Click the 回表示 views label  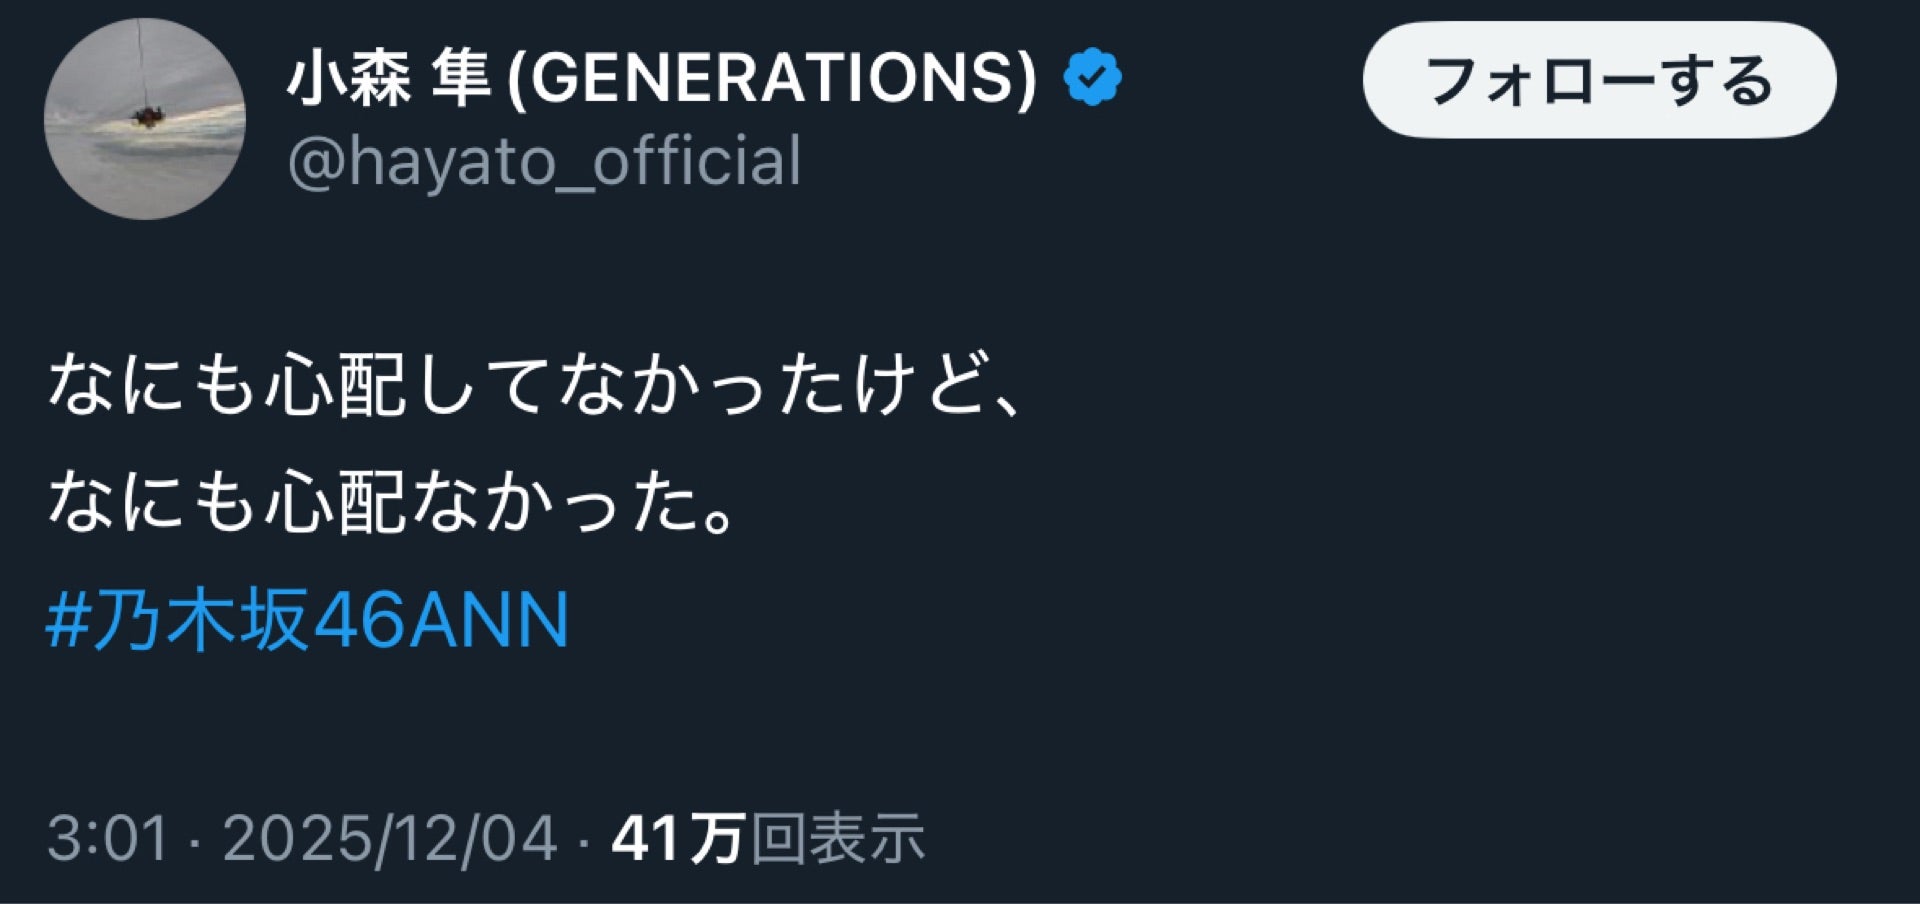tap(838, 838)
